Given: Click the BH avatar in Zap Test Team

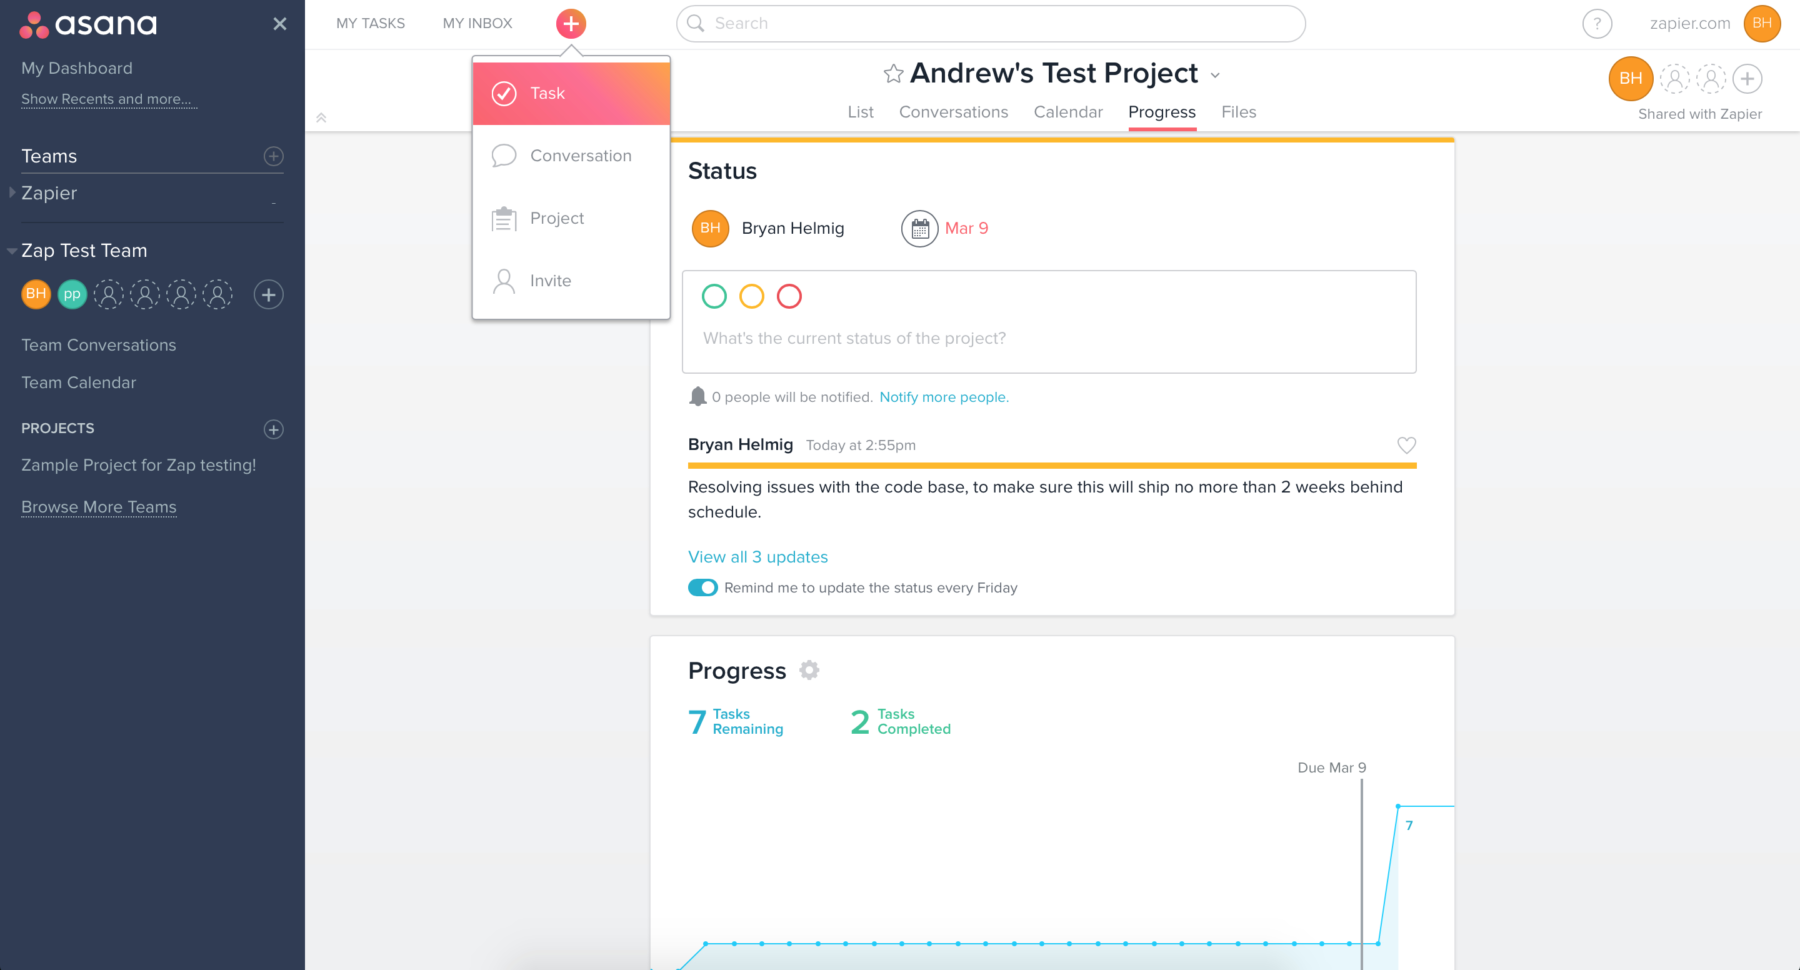Looking at the screenshot, I should [36, 294].
